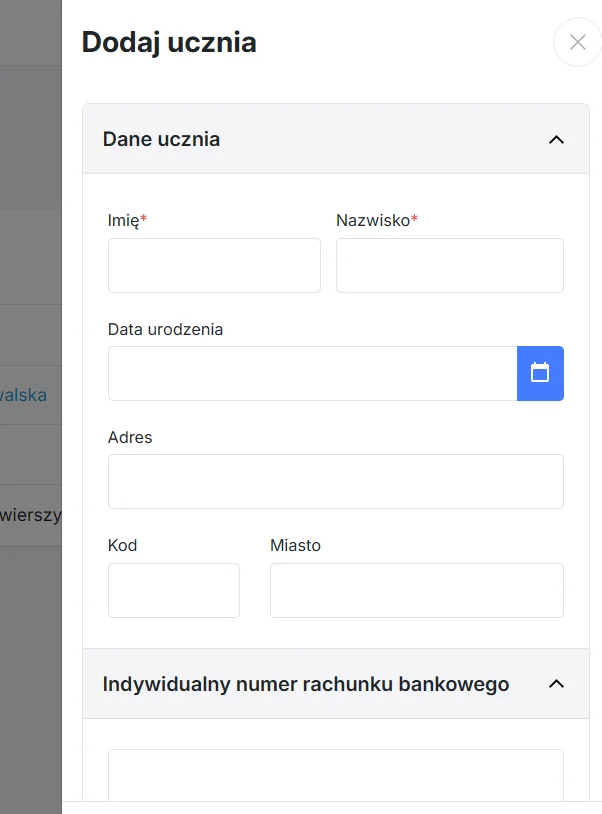Click the Miasto input field
602x814 pixels.
(416, 590)
